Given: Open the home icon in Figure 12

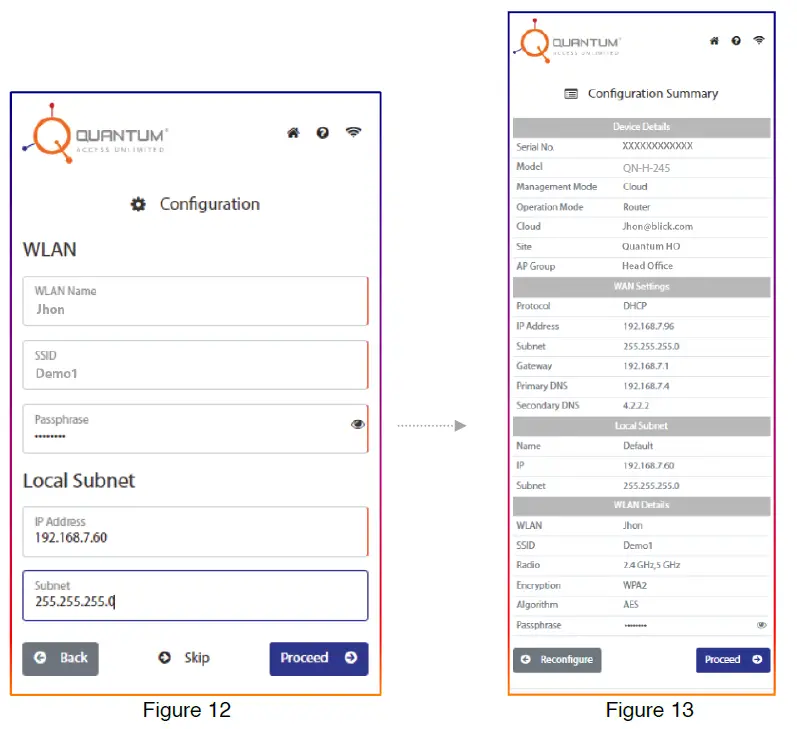Looking at the screenshot, I should pos(293,133).
